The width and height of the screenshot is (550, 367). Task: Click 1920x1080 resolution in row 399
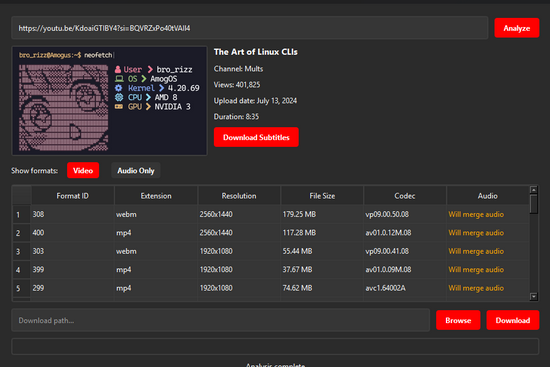(239, 269)
